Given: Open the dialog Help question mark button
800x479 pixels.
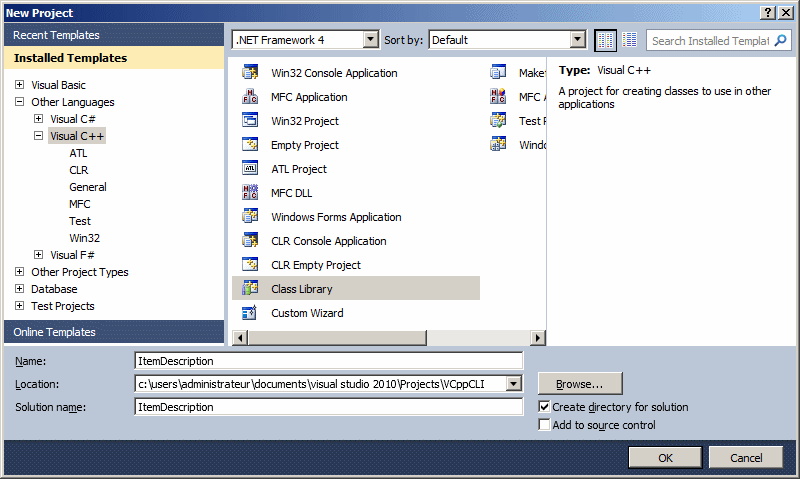Looking at the screenshot, I should click(768, 13).
